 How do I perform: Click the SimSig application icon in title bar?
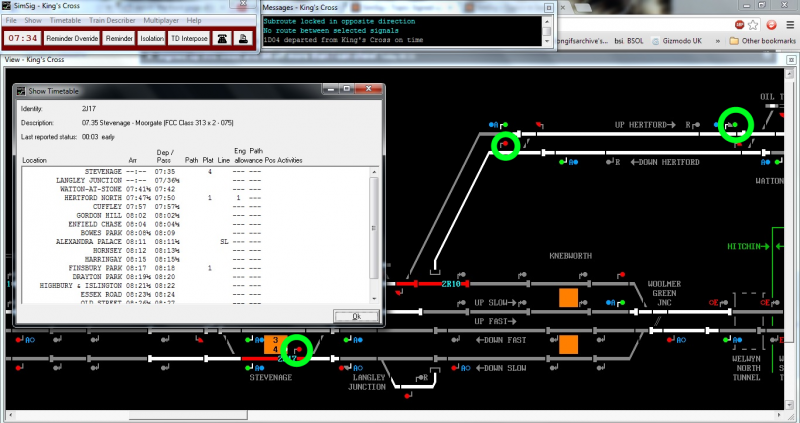[x=7, y=5]
